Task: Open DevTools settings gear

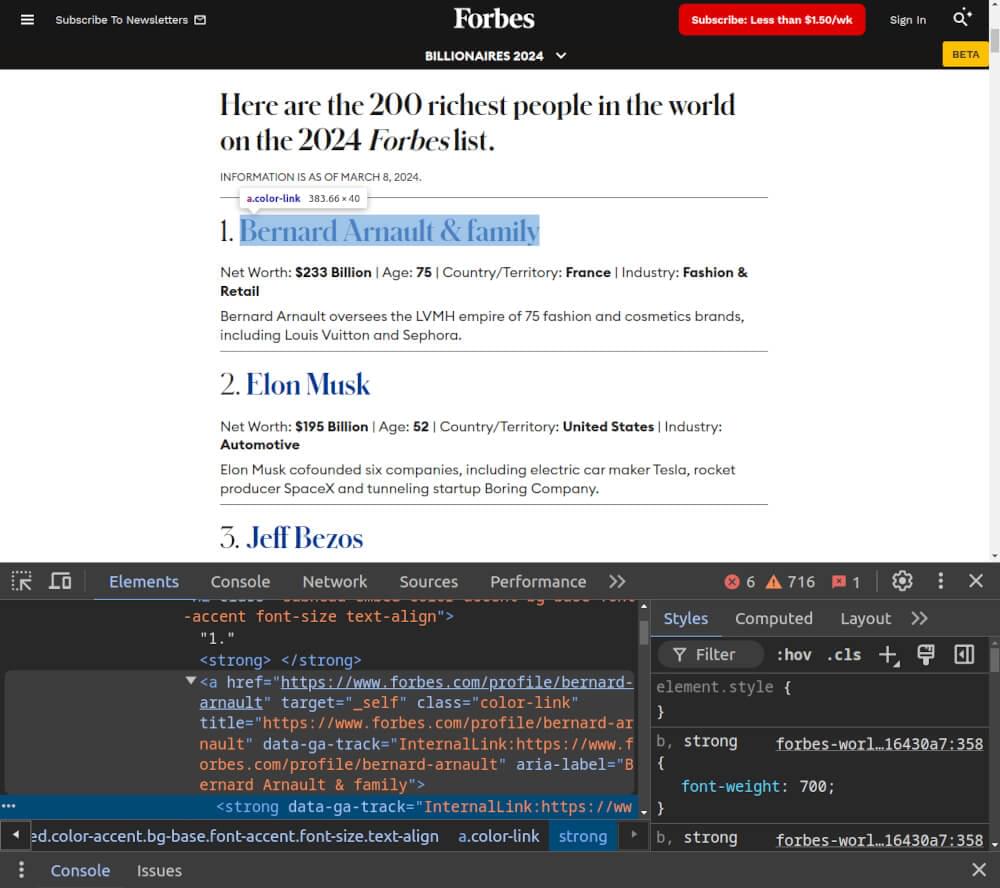Action: click(x=902, y=581)
